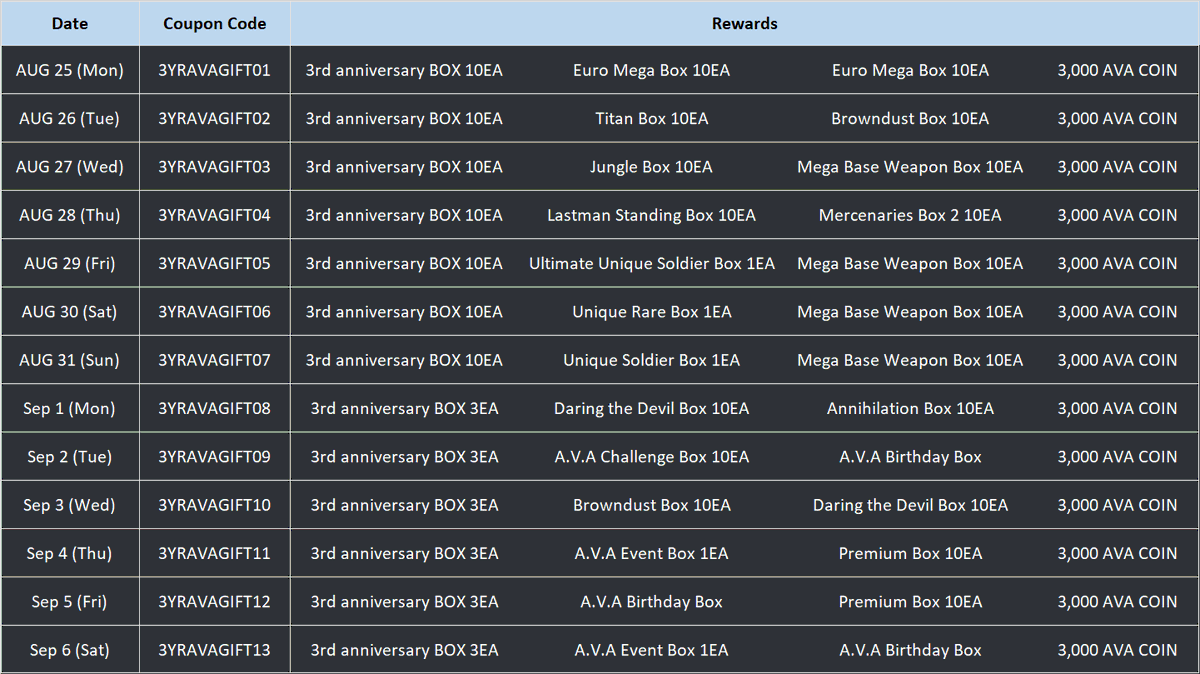Select coupon code 3YRAVAGIFT09
The image size is (1200, 674).
tap(214, 457)
